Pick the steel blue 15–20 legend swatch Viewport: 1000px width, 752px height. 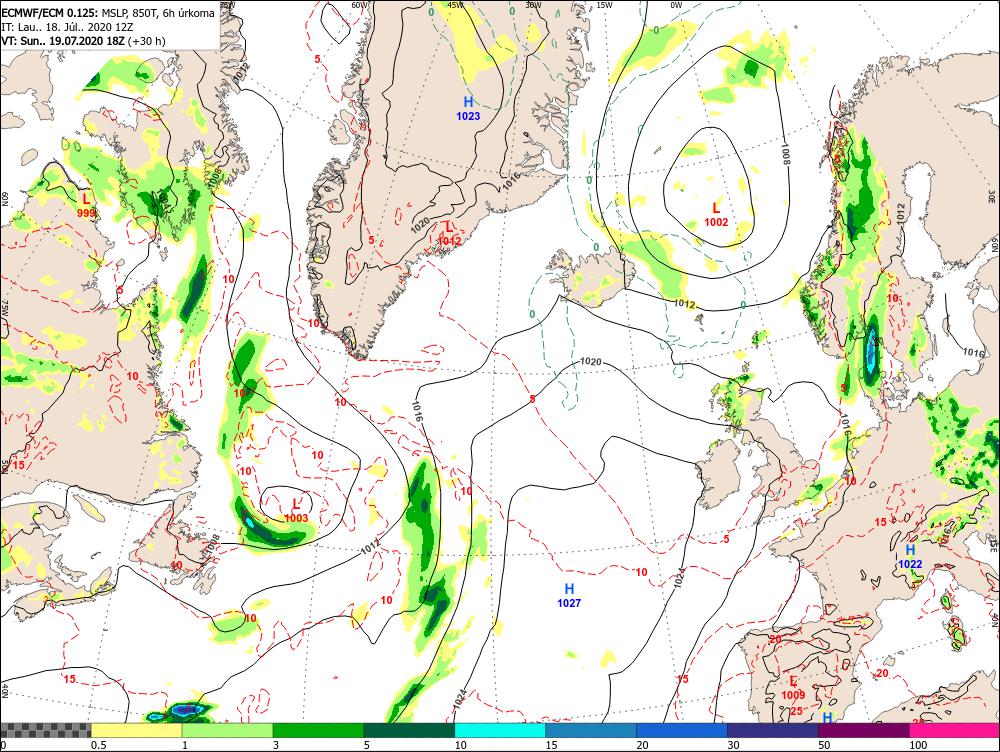pyautogui.click(x=591, y=730)
